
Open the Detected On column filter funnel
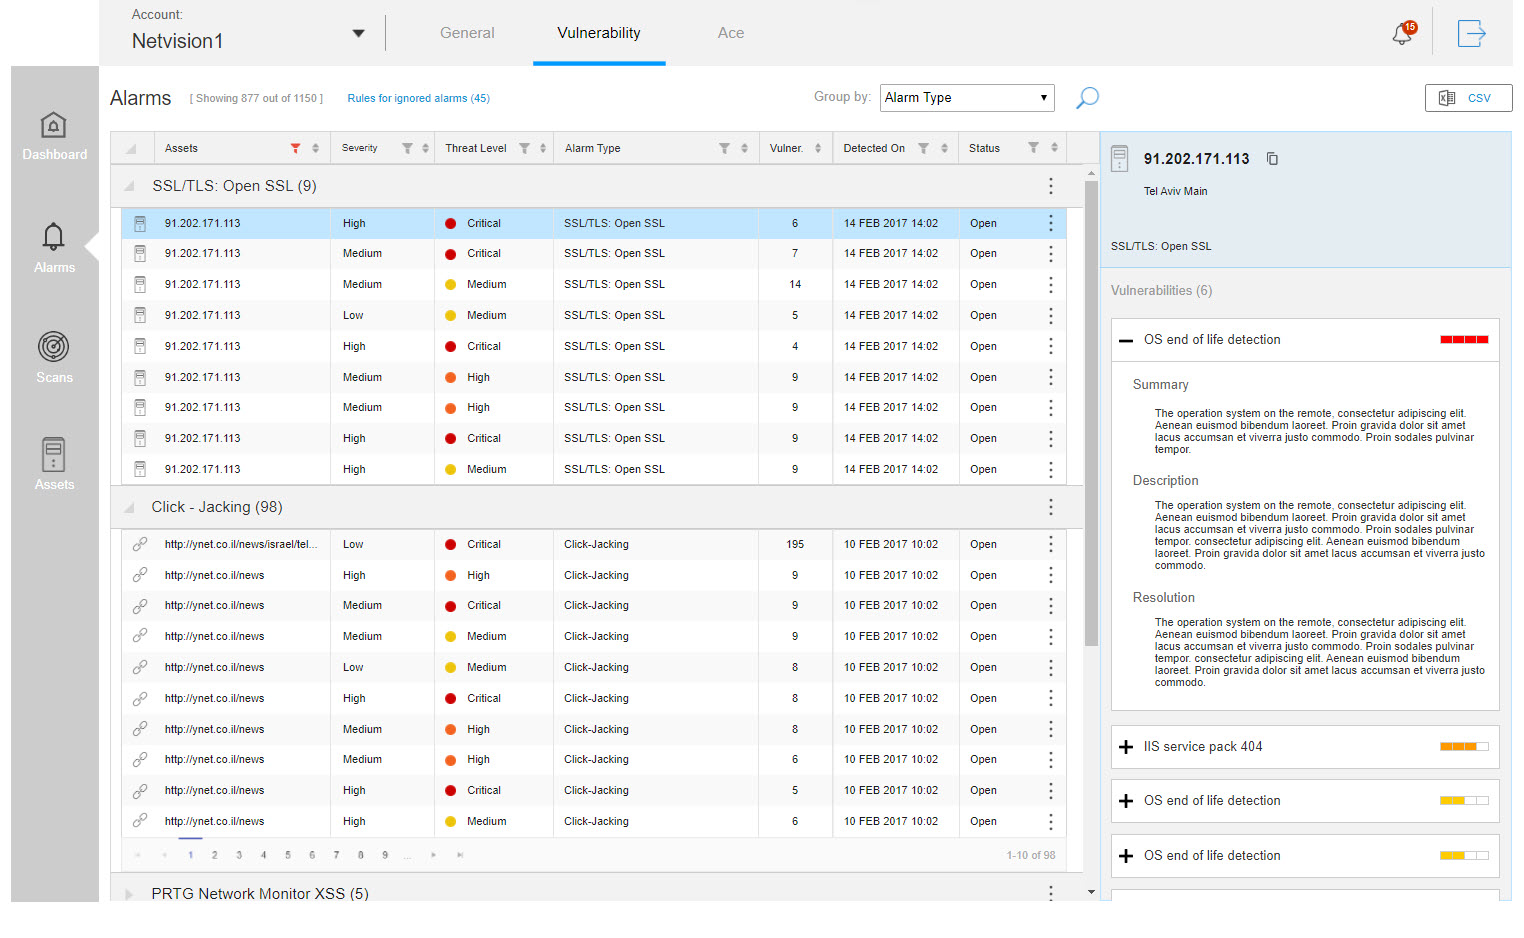tap(923, 148)
